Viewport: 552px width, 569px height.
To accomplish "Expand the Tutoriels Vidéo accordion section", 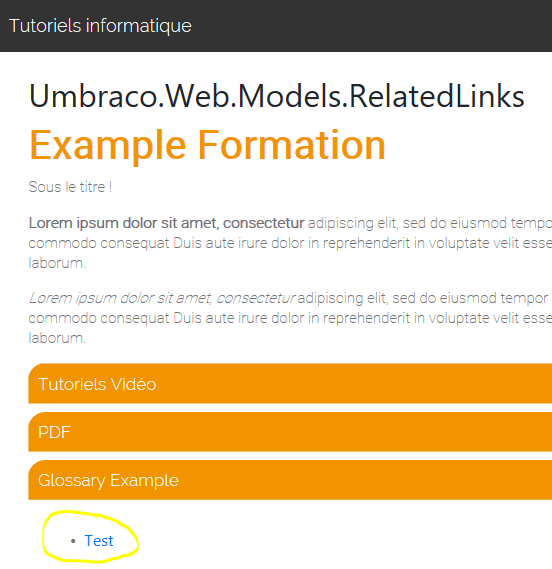I will tap(290, 384).
